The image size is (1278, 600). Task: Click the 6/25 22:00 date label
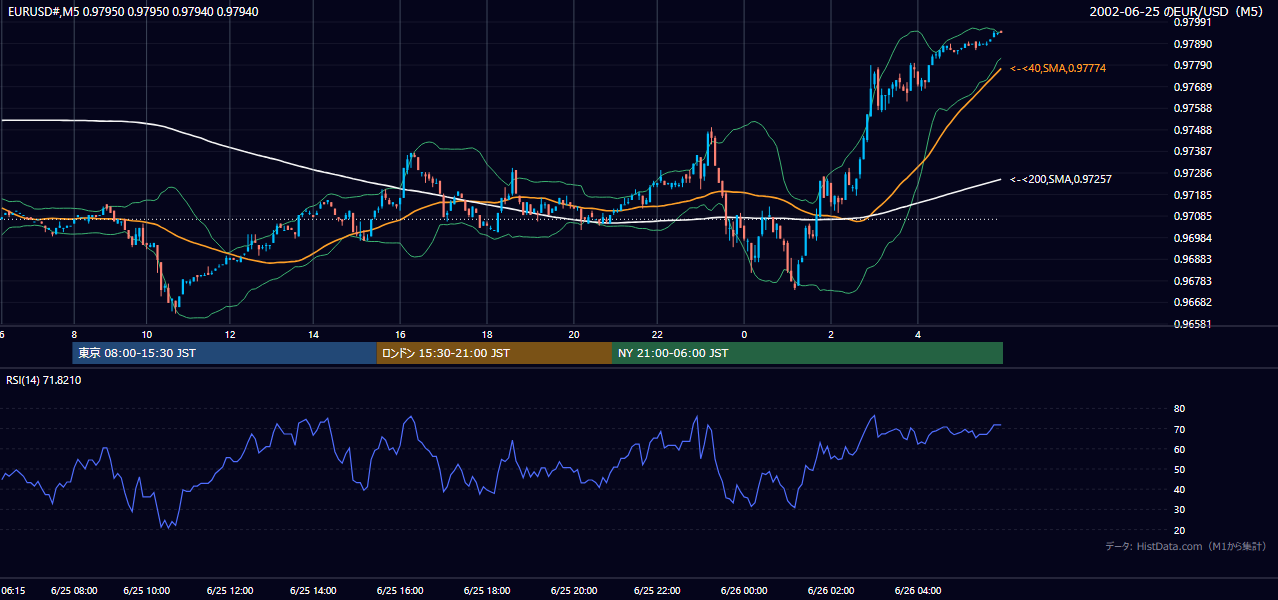pos(658,591)
